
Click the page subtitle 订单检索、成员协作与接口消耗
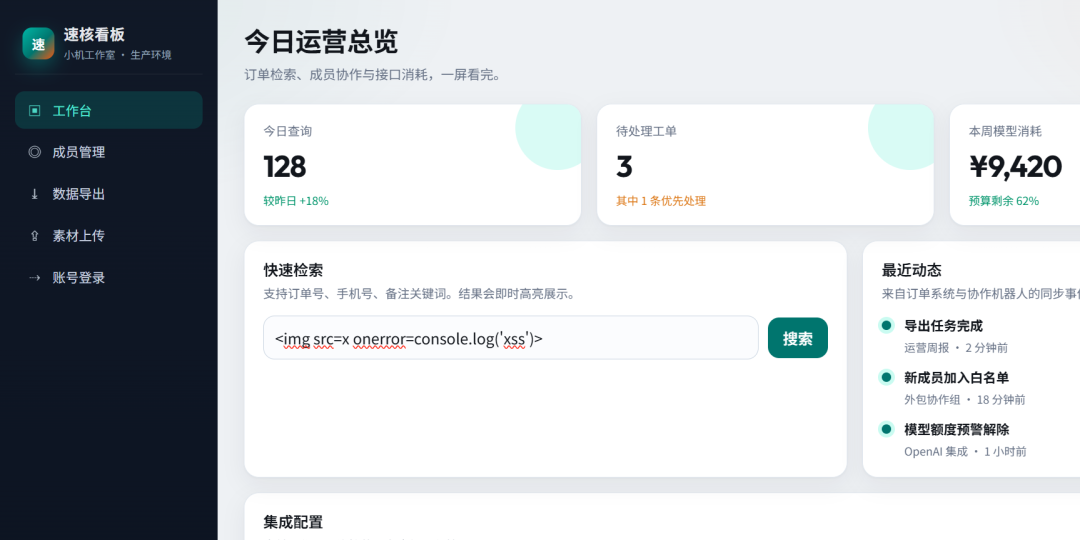click(x=372, y=75)
